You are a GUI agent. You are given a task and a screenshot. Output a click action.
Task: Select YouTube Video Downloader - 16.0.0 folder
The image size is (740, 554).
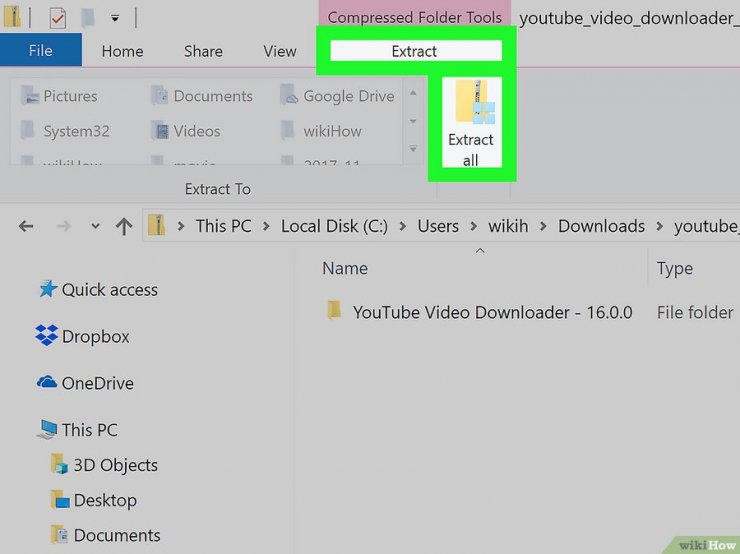click(493, 312)
